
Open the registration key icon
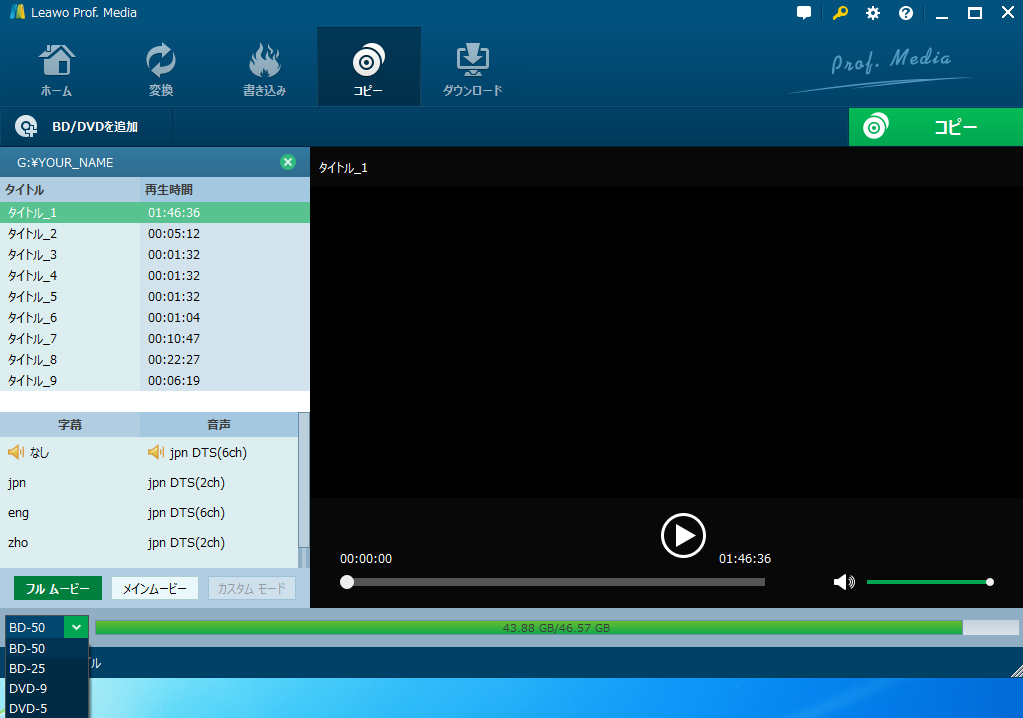[x=840, y=12]
